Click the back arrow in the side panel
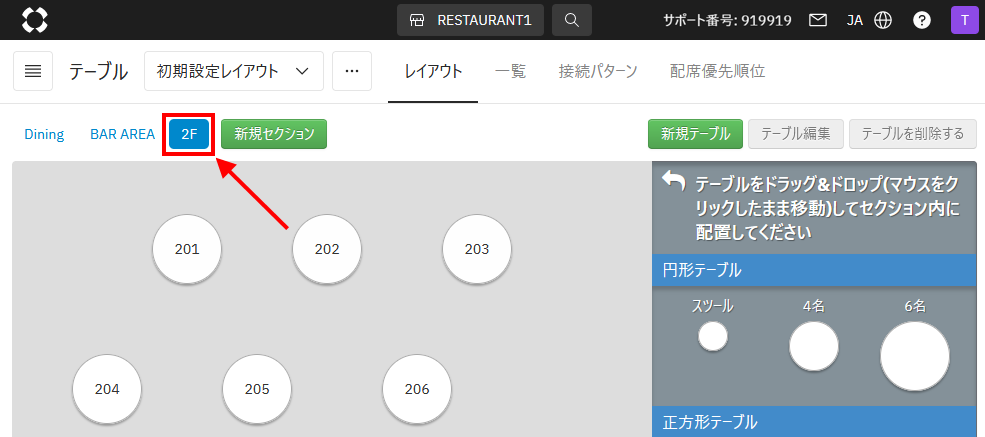The image size is (985, 437). [x=674, y=181]
